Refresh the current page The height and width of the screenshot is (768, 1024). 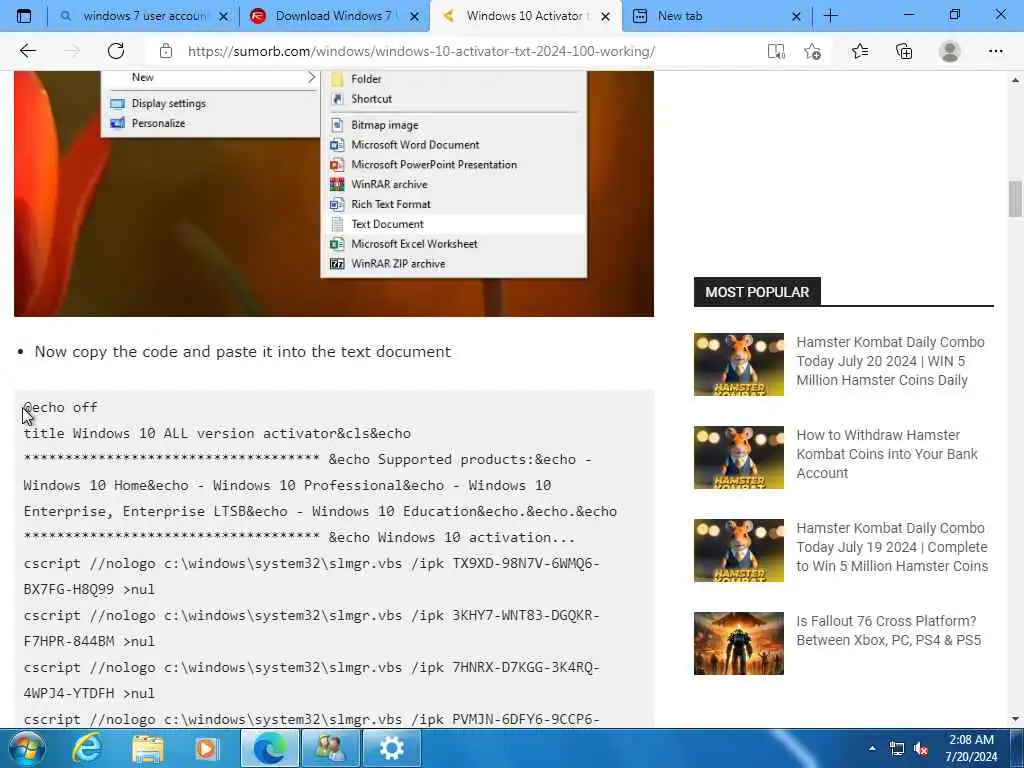coord(116,51)
